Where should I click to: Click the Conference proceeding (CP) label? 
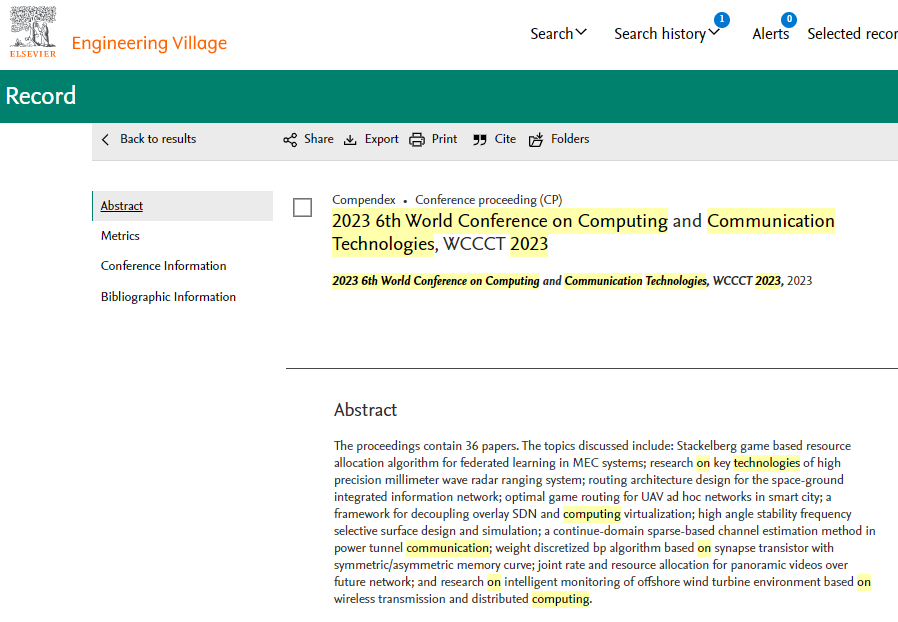click(x=489, y=199)
